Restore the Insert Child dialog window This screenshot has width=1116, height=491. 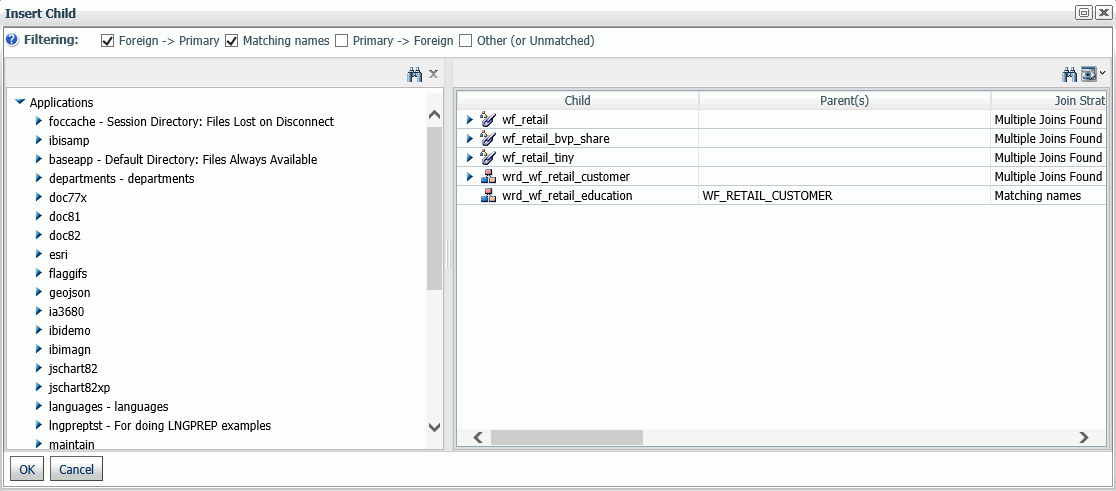(x=1084, y=13)
